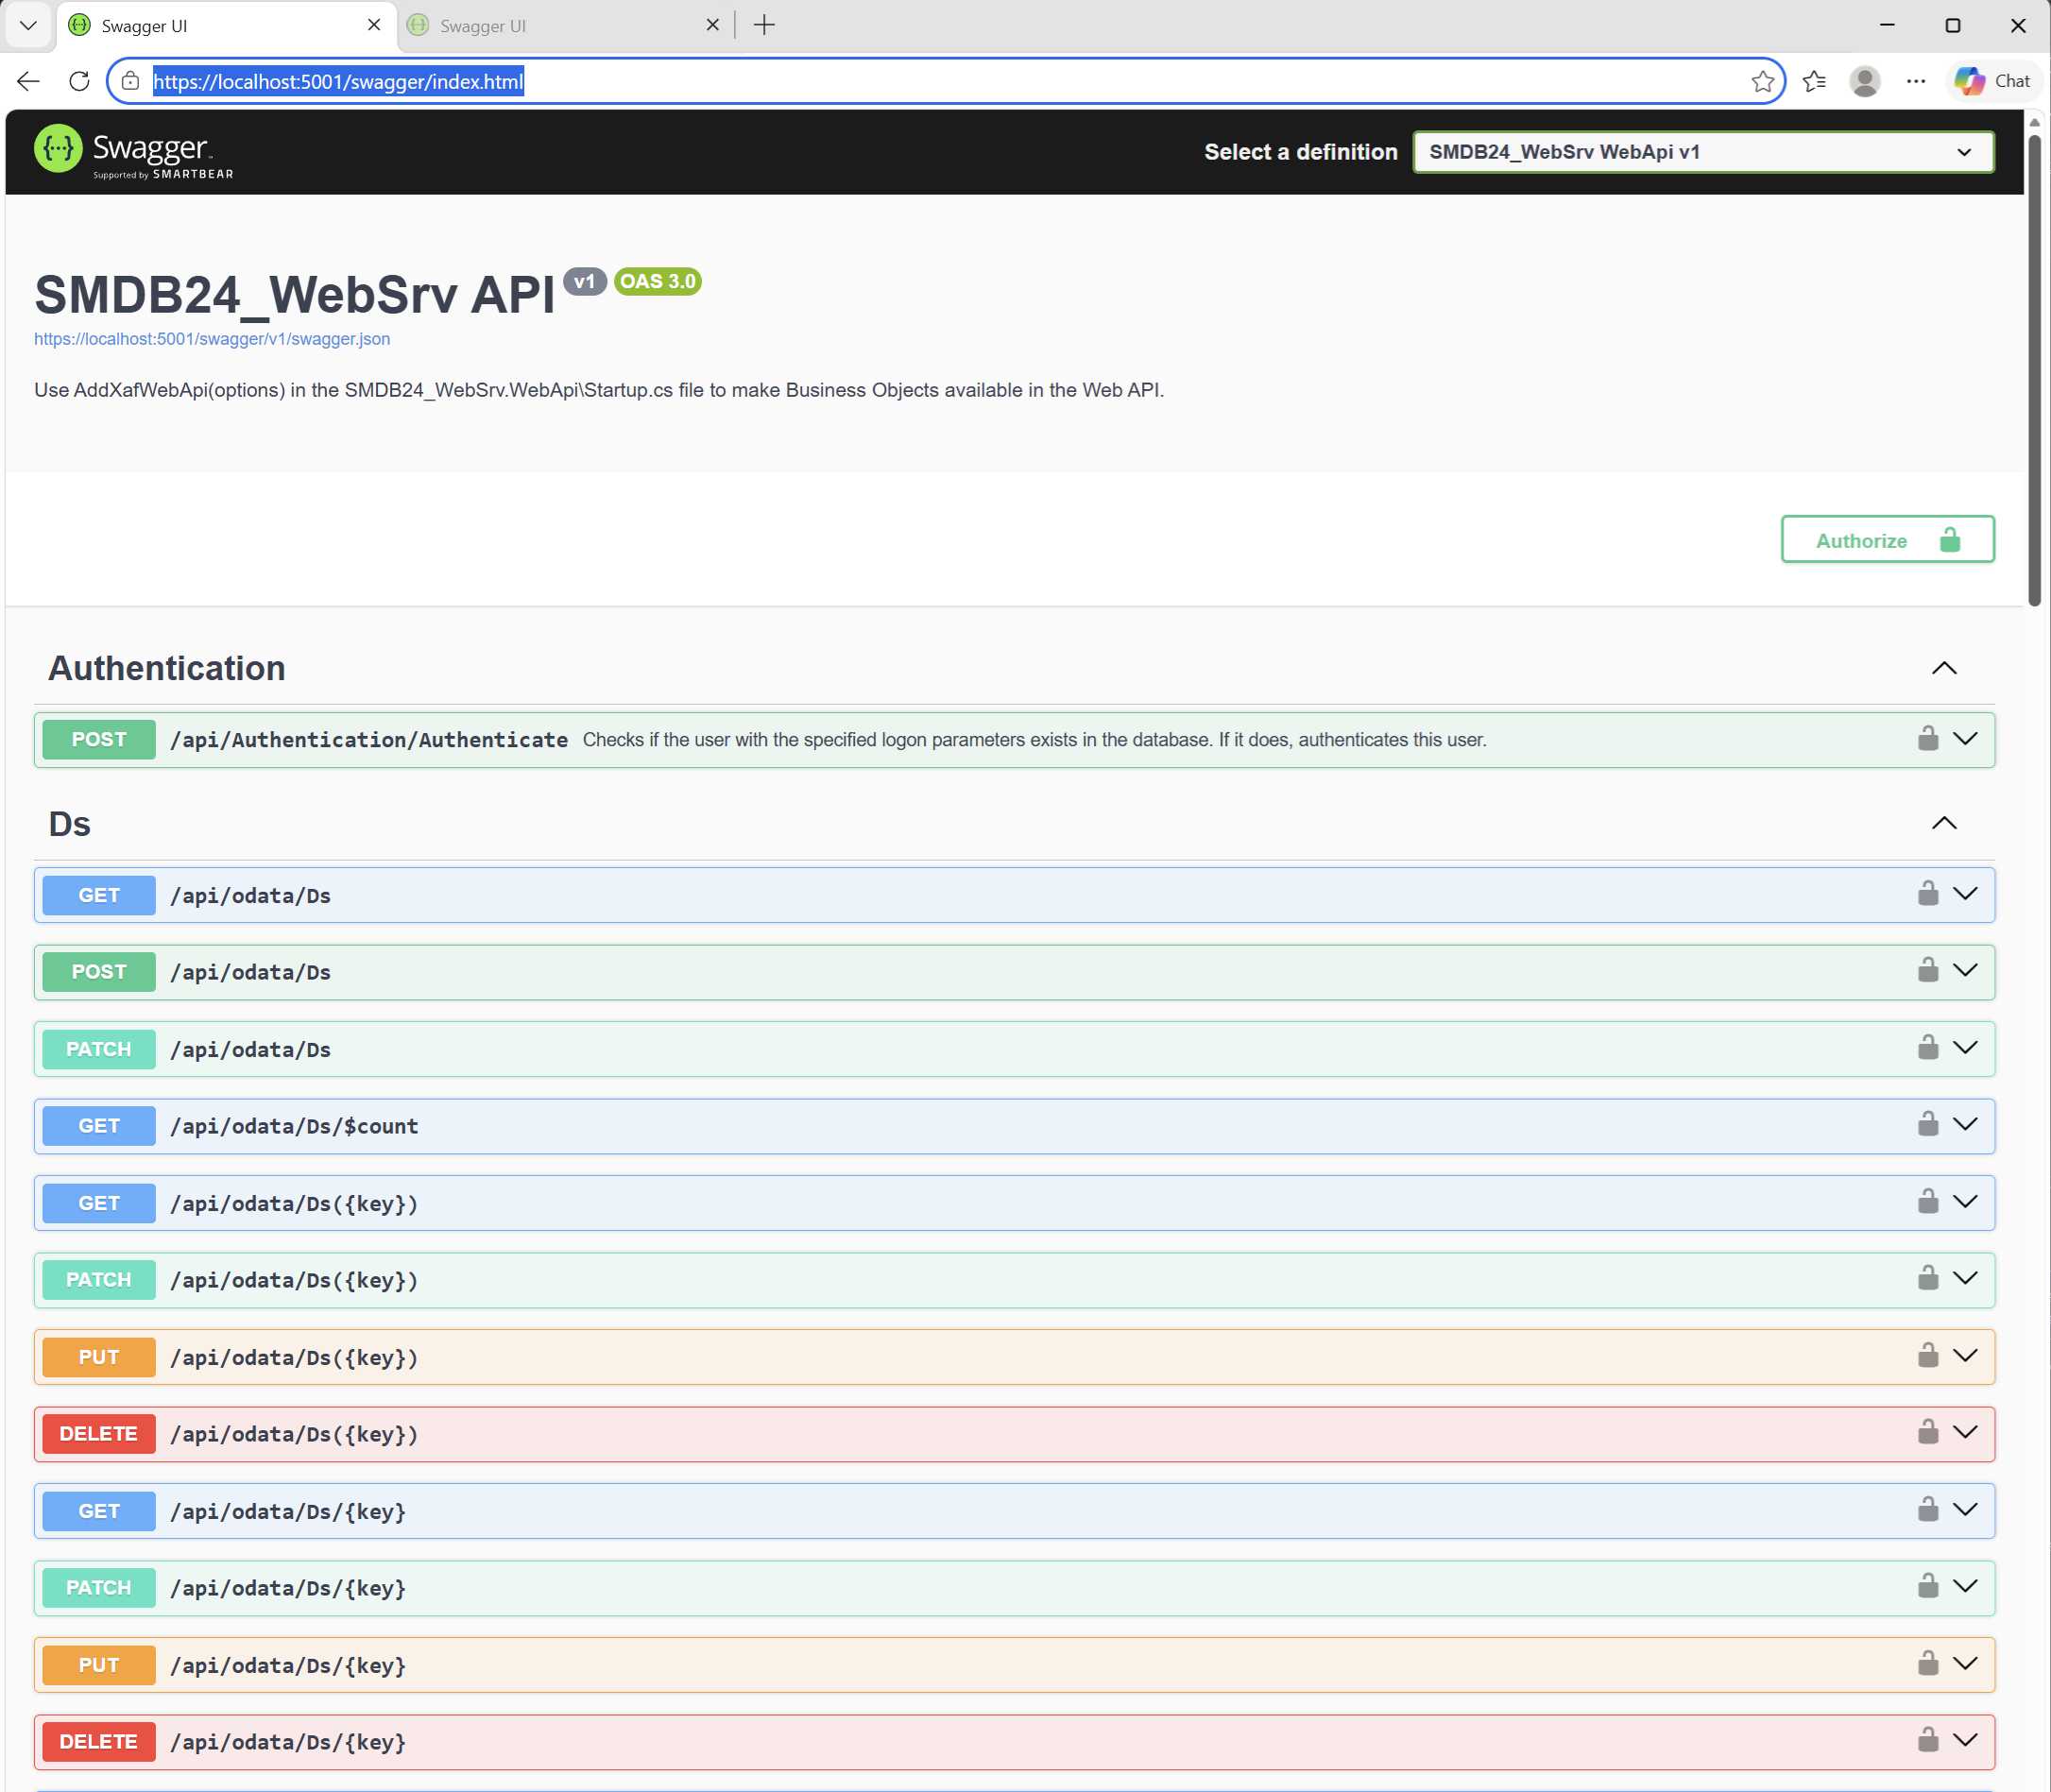Click the browser back arrow
This screenshot has width=2051, height=1792.
click(28, 81)
